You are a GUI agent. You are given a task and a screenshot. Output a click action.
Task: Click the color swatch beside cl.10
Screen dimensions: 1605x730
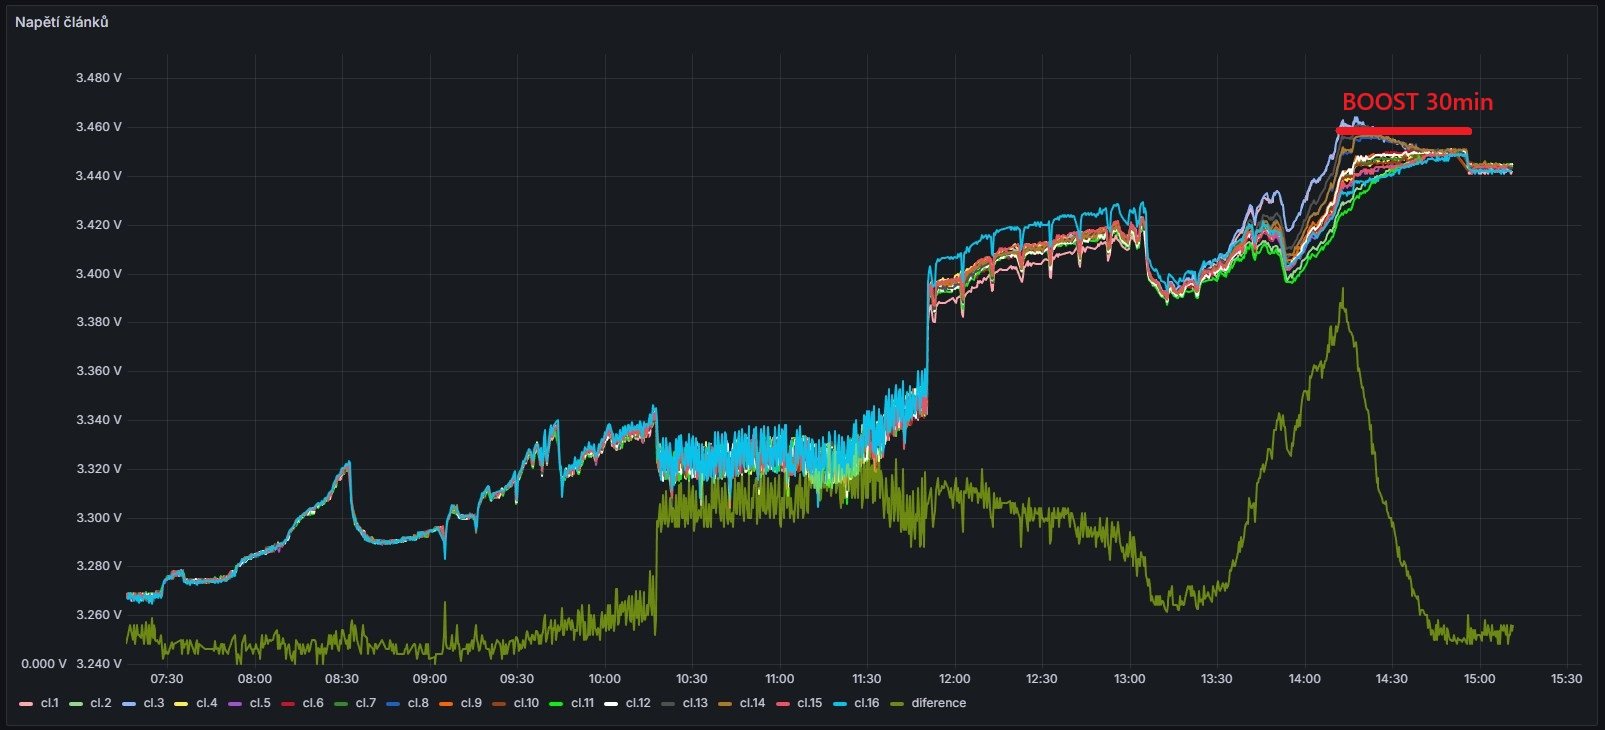pos(499,704)
